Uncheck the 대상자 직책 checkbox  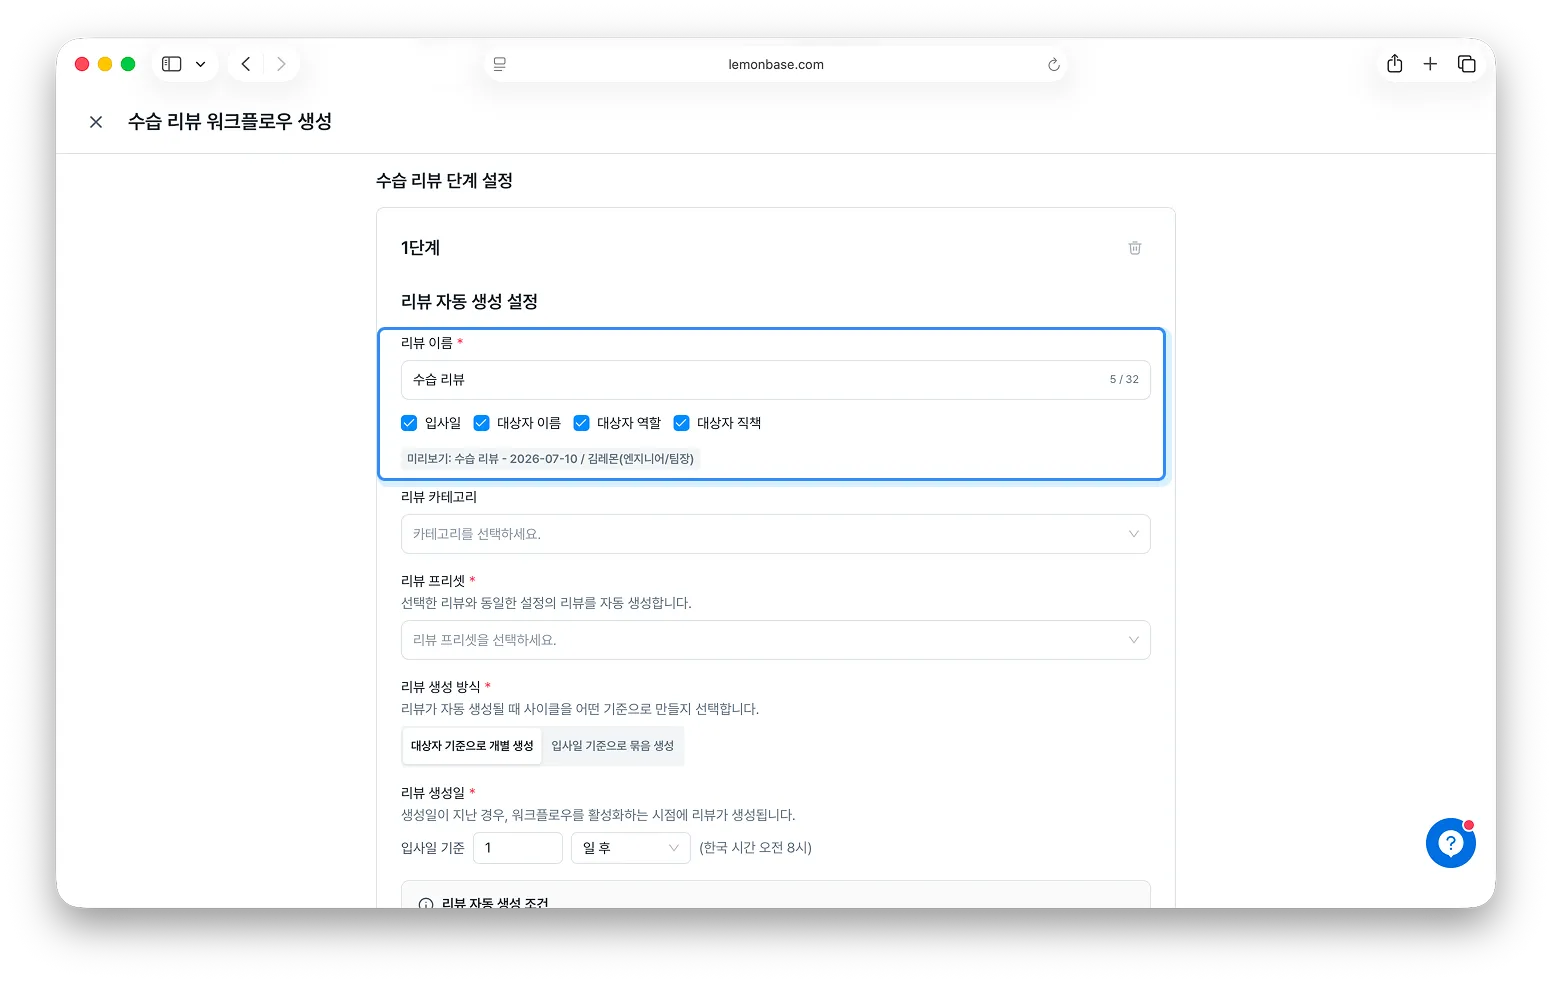point(681,423)
